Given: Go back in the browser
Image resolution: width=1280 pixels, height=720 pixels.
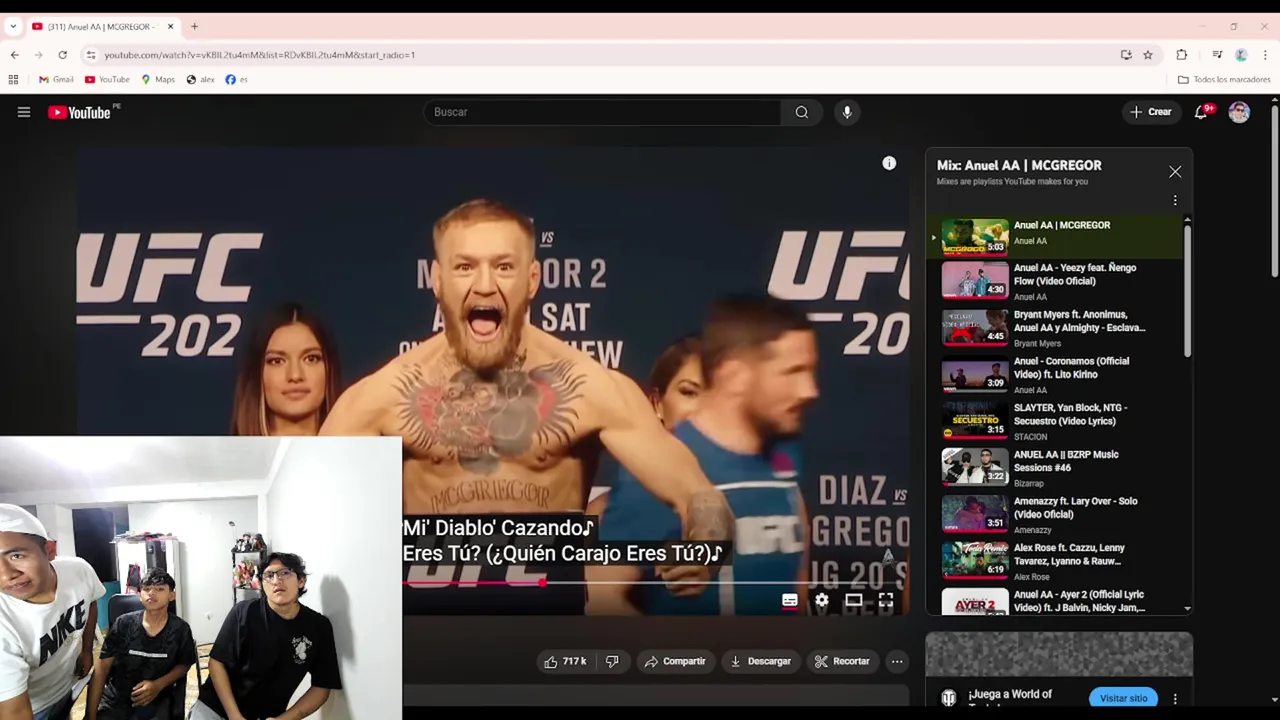Looking at the screenshot, I should [x=14, y=55].
